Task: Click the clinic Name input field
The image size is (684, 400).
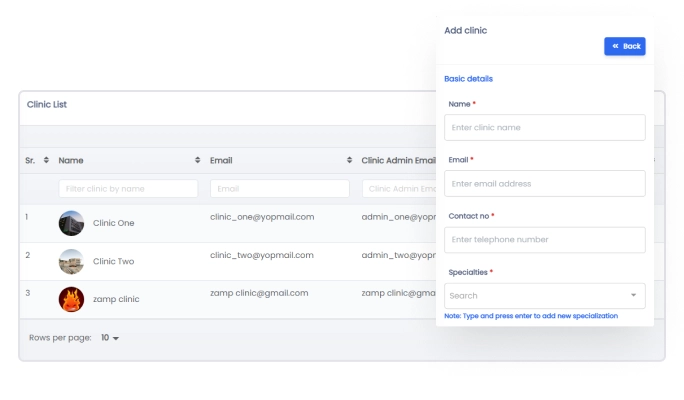Action: [x=544, y=128]
